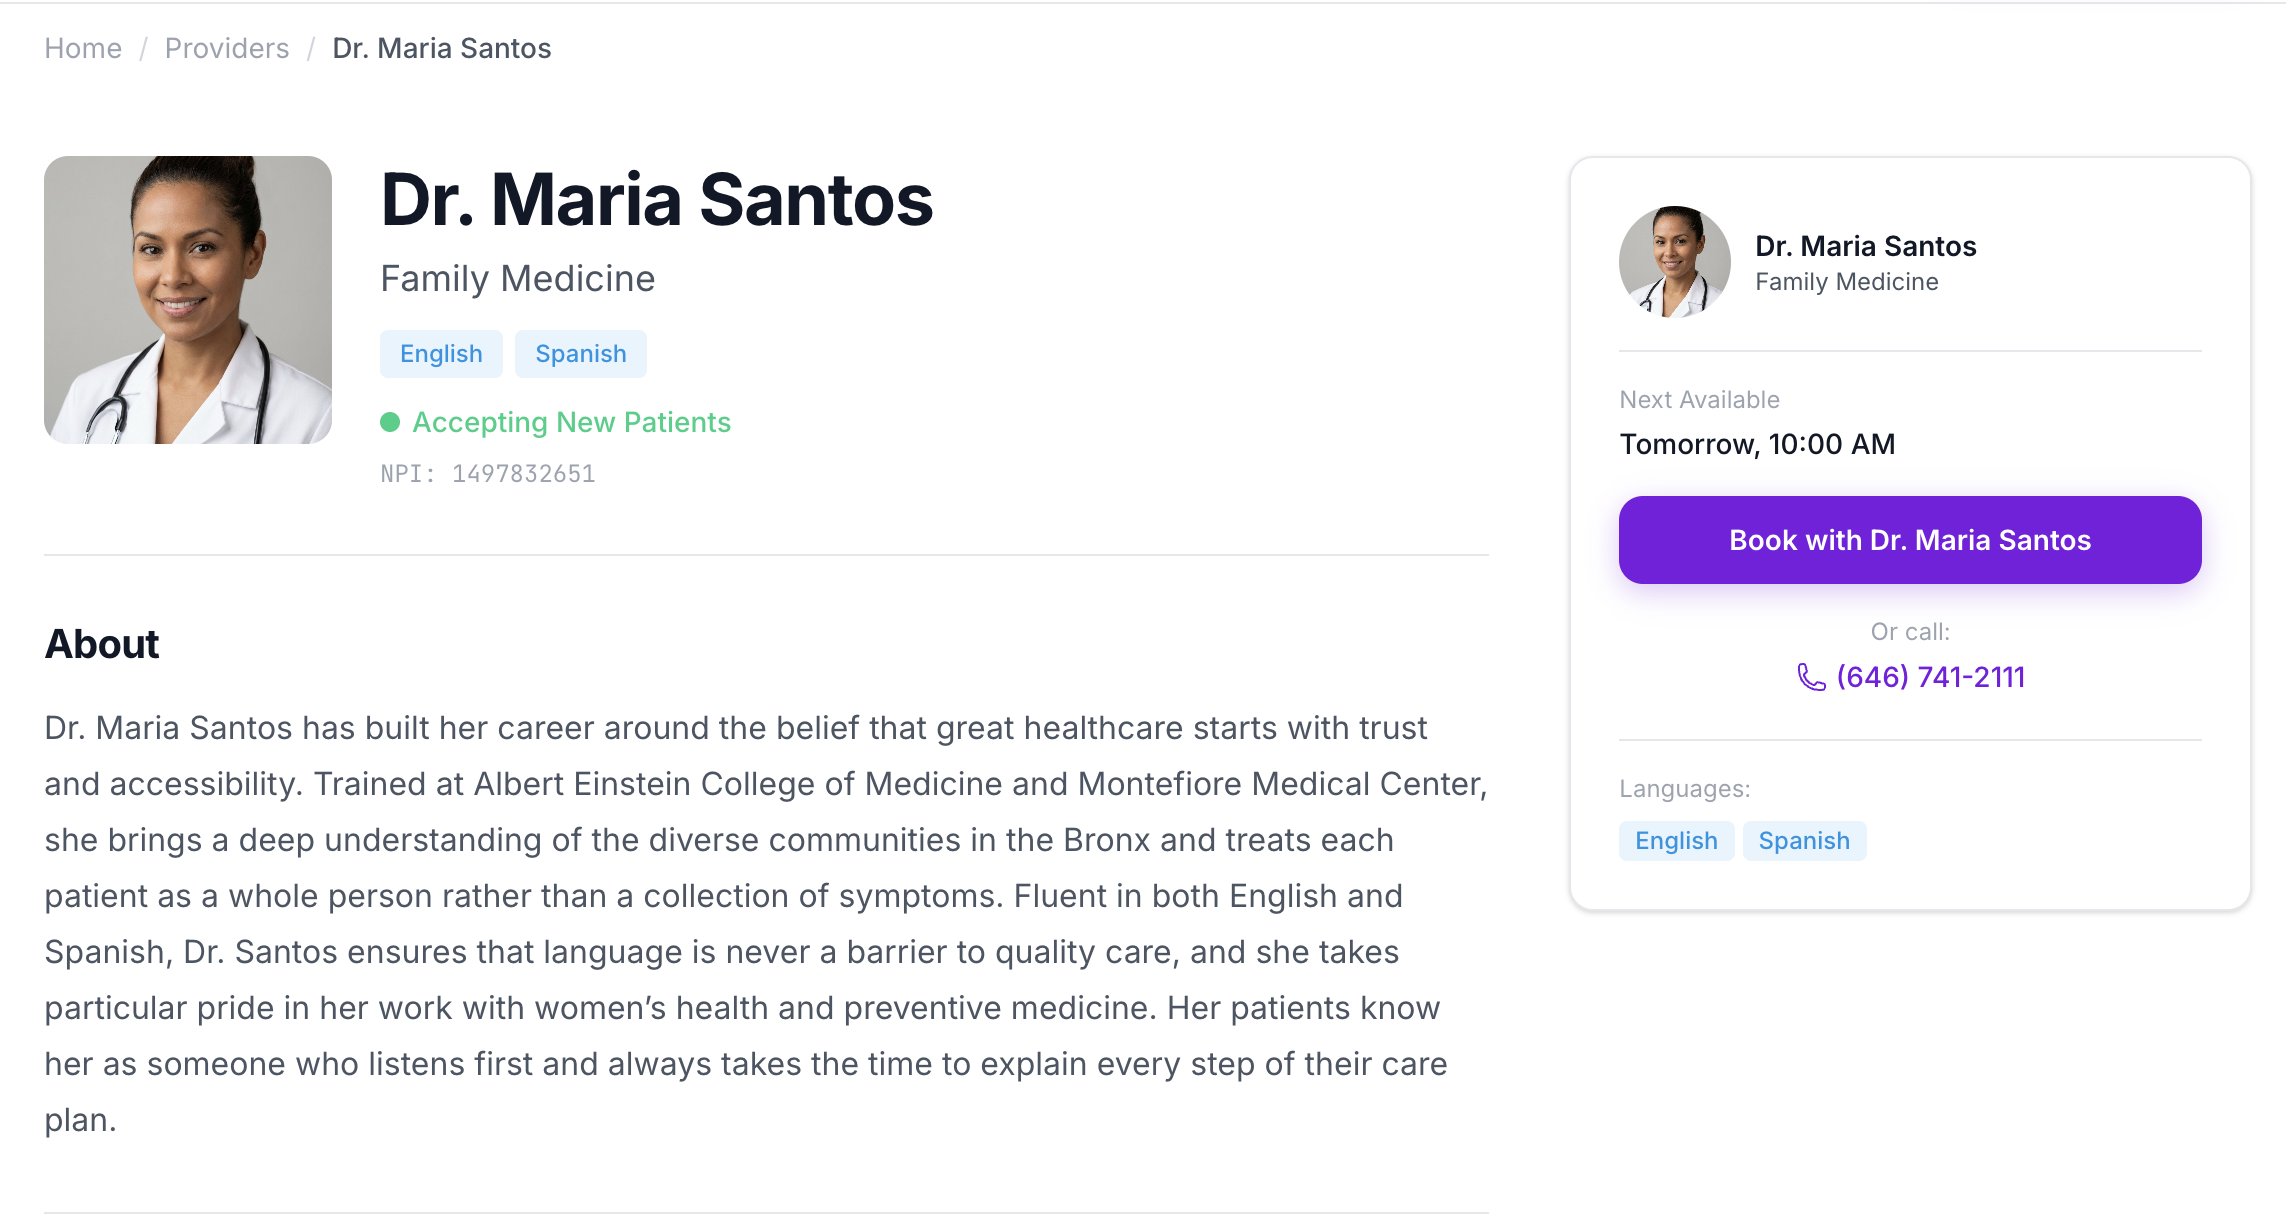
Task: Click the Spanish tag in the Languages section
Action: click(x=1804, y=841)
